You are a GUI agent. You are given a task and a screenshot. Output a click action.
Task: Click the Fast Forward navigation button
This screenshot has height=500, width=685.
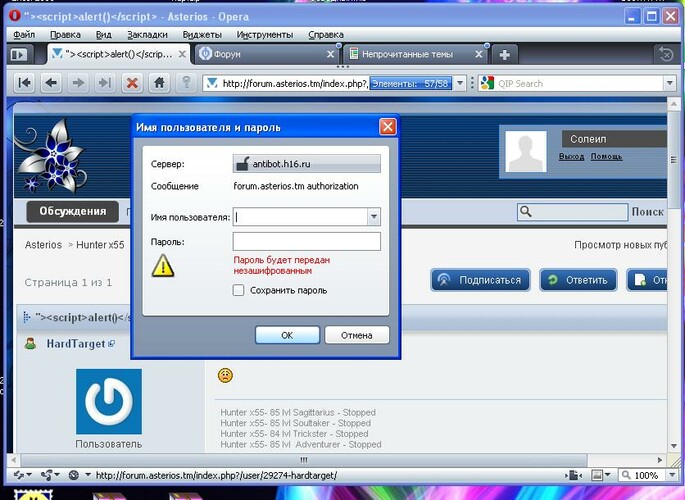(105, 83)
